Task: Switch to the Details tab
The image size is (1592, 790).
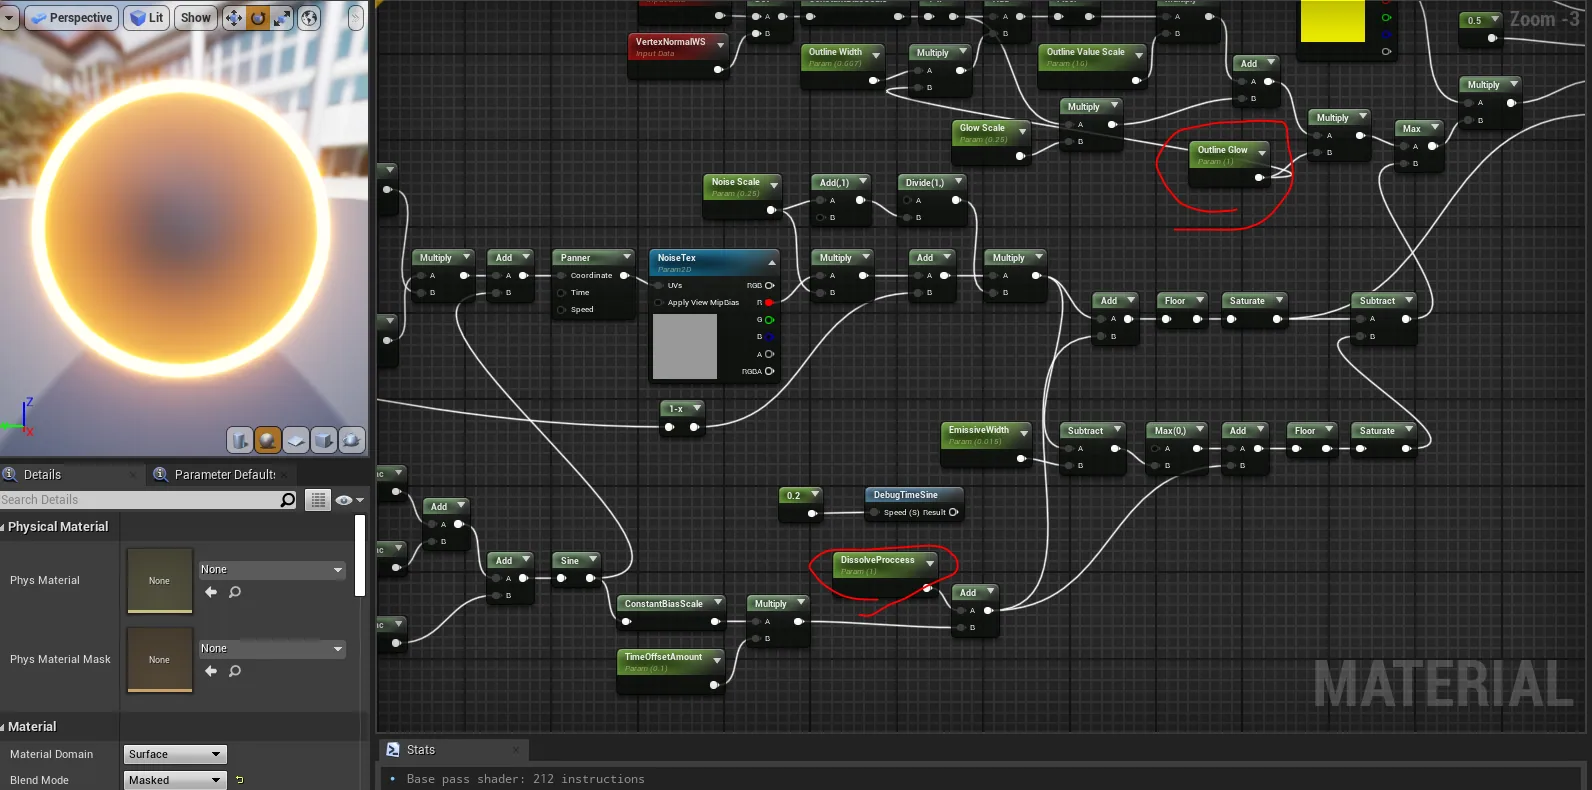Action: tap(42, 474)
